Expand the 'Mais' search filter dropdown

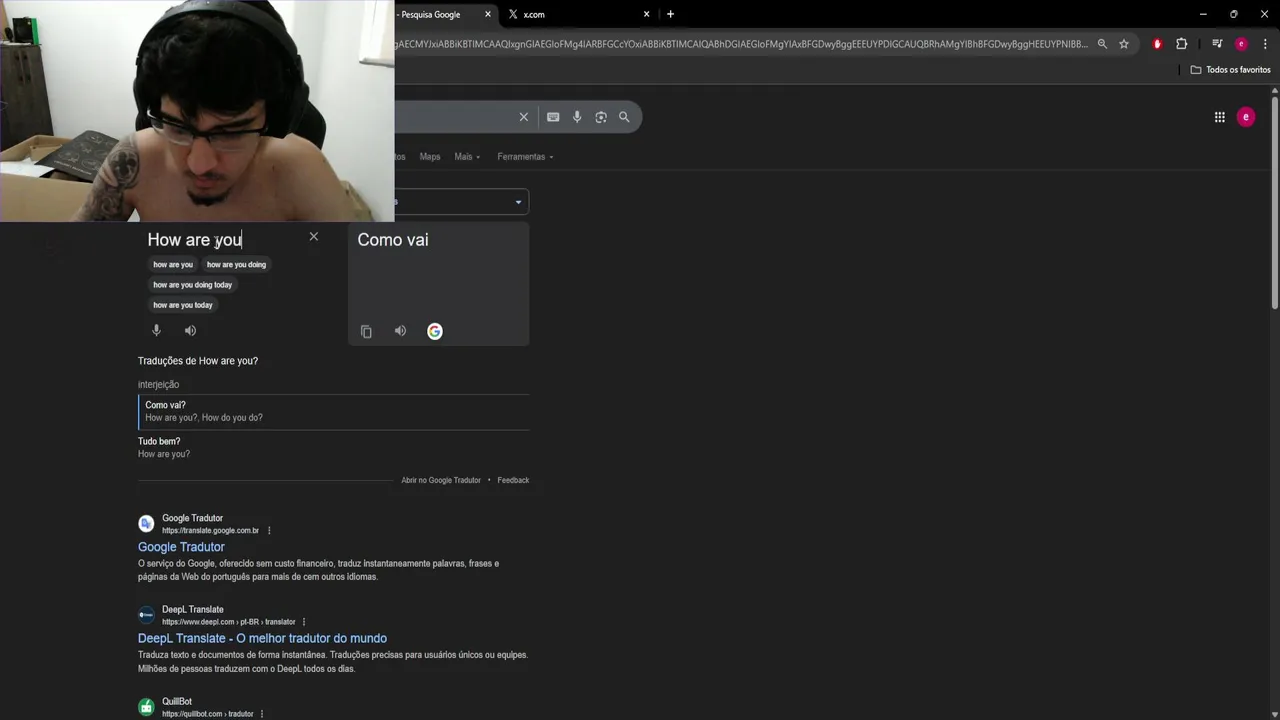[467, 157]
